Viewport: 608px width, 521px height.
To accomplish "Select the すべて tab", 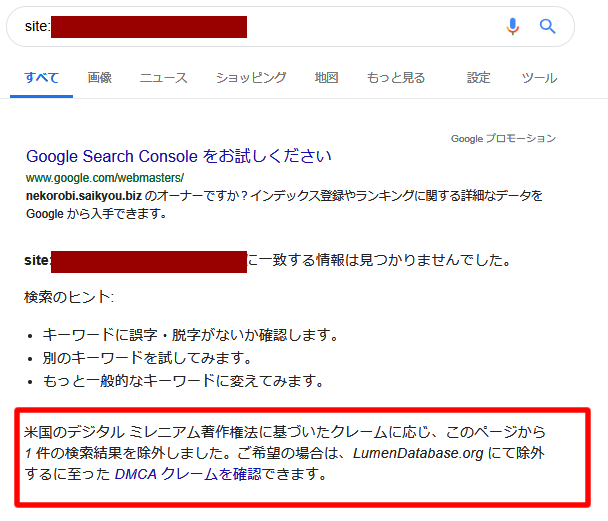I will tap(41, 78).
